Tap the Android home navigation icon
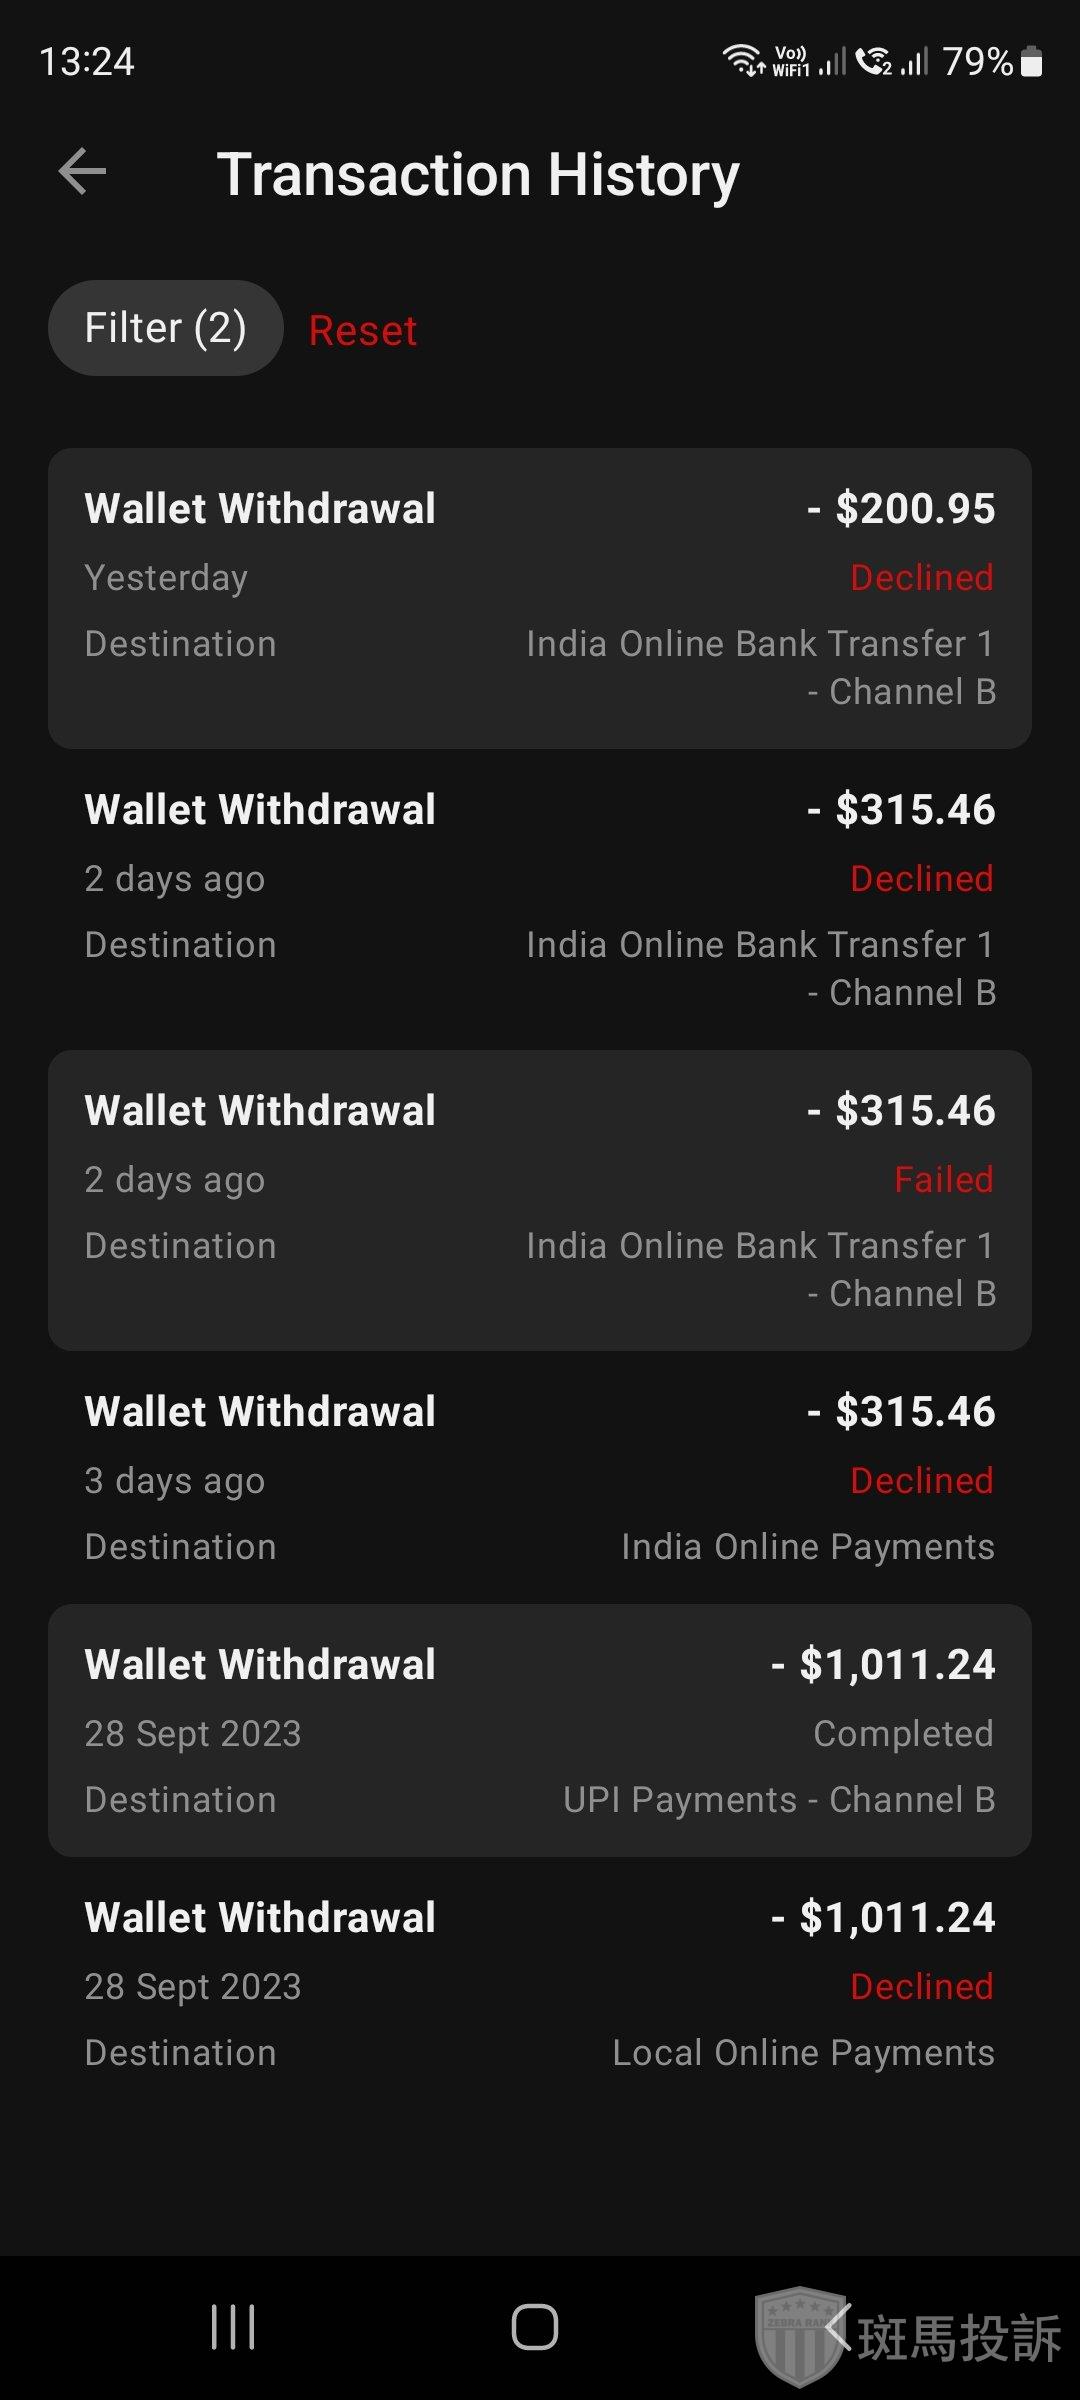Image resolution: width=1080 pixels, height=2400 pixels. click(534, 2327)
